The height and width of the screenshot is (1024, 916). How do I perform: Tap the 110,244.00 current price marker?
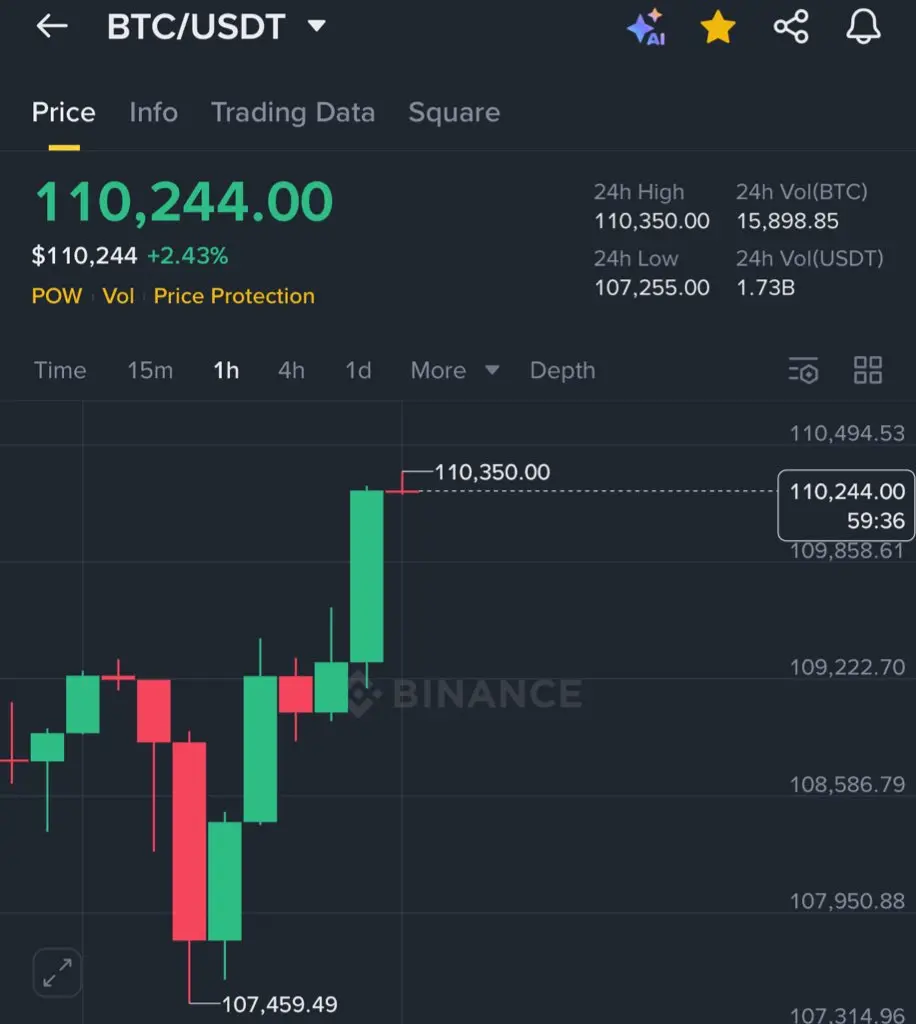[x=846, y=505]
